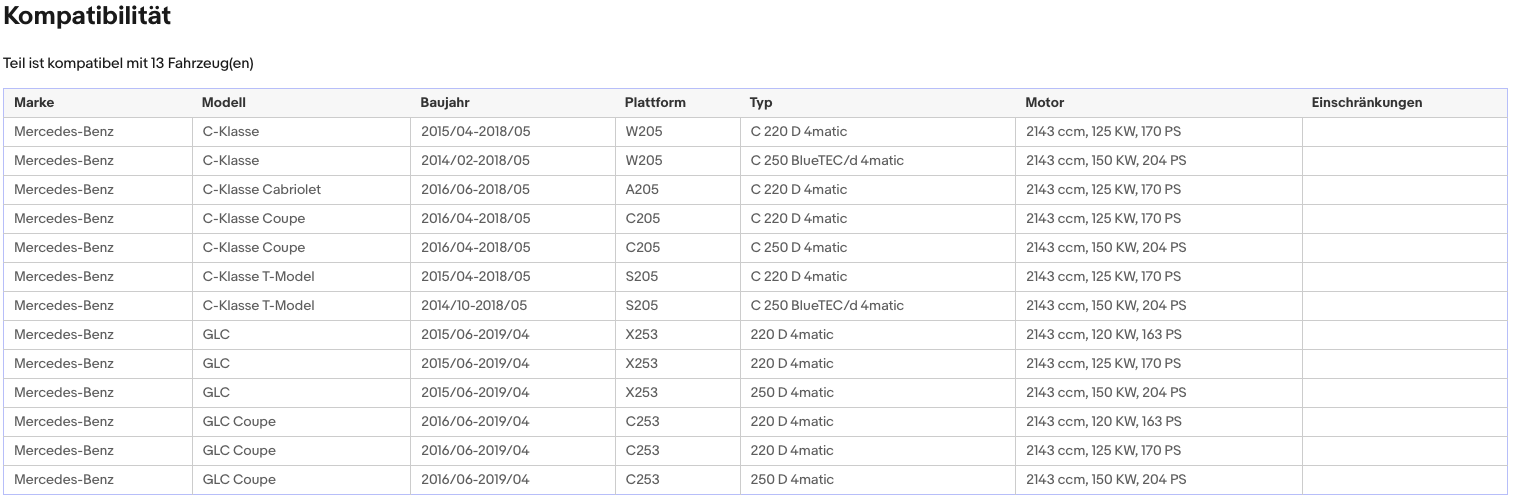Select the A205 platform cell

click(642, 190)
